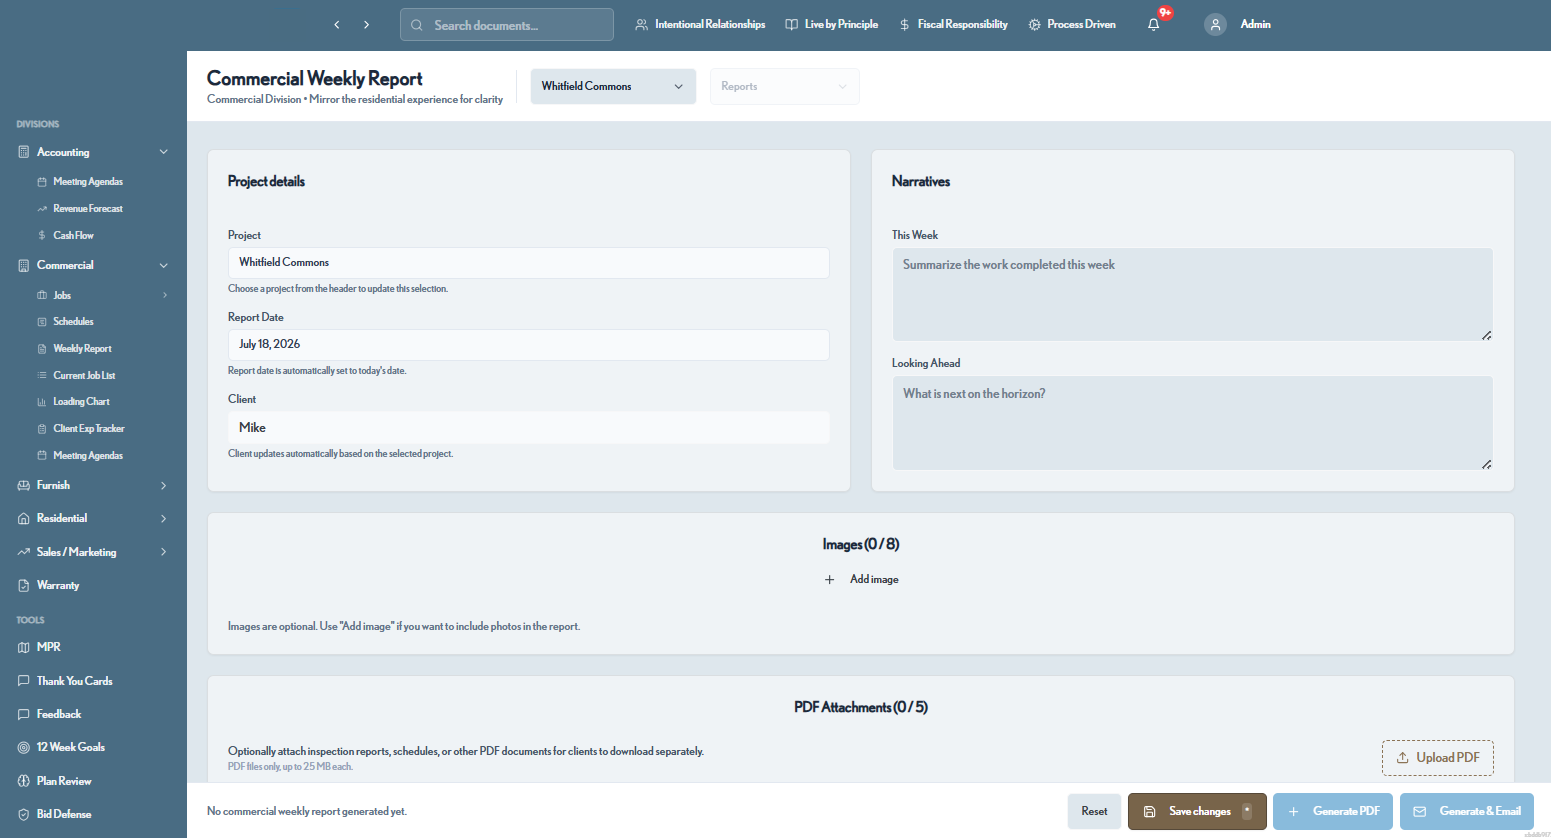Open the Admin user avatar

coord(1215,25)
